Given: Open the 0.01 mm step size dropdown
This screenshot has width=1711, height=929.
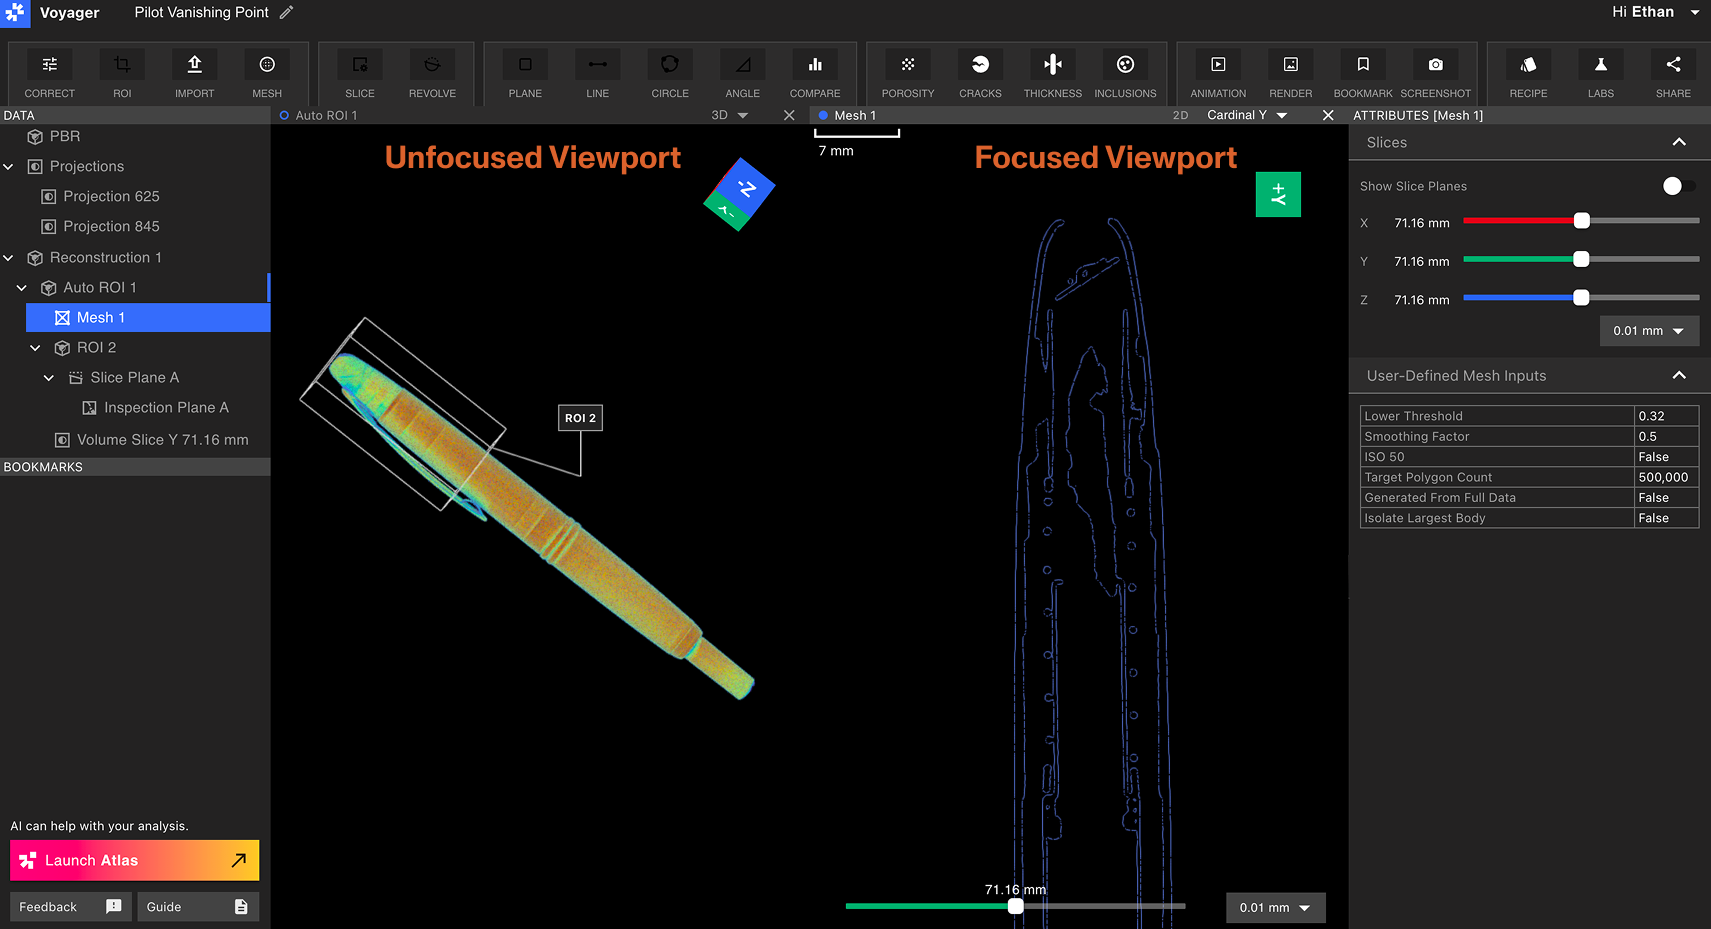Looking at the screenshot, I should [x=1649, y=330].
